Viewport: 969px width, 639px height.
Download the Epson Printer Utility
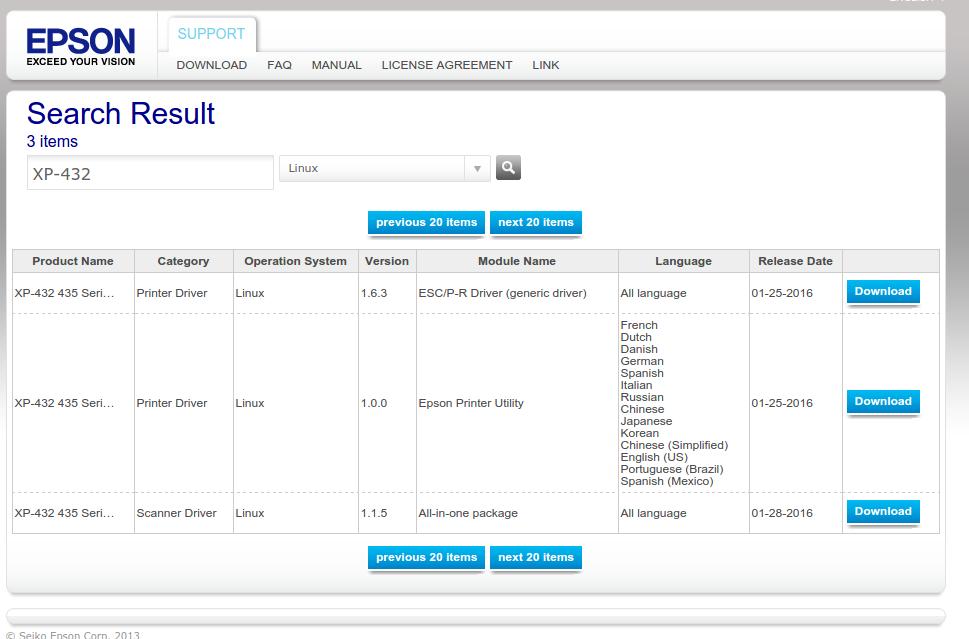point(883,402)
